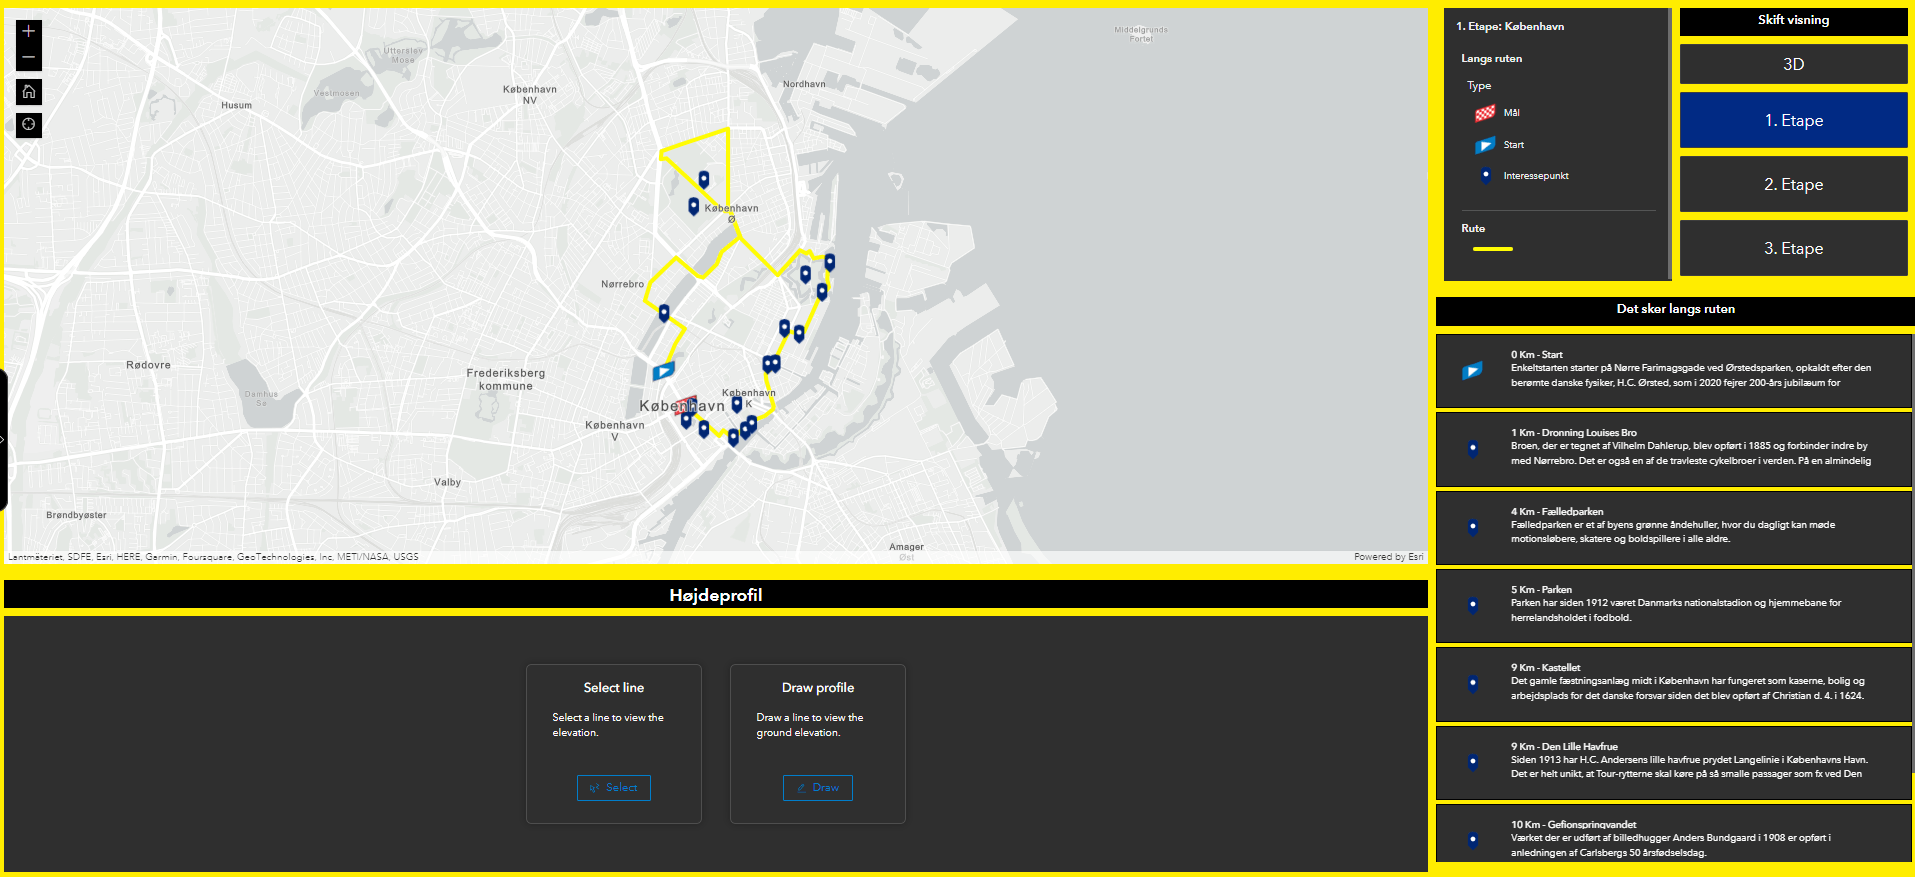1915x877 pixels.
Task: Click the dot icon in Fælledparken row
Action: click(x=1473, y=526)
